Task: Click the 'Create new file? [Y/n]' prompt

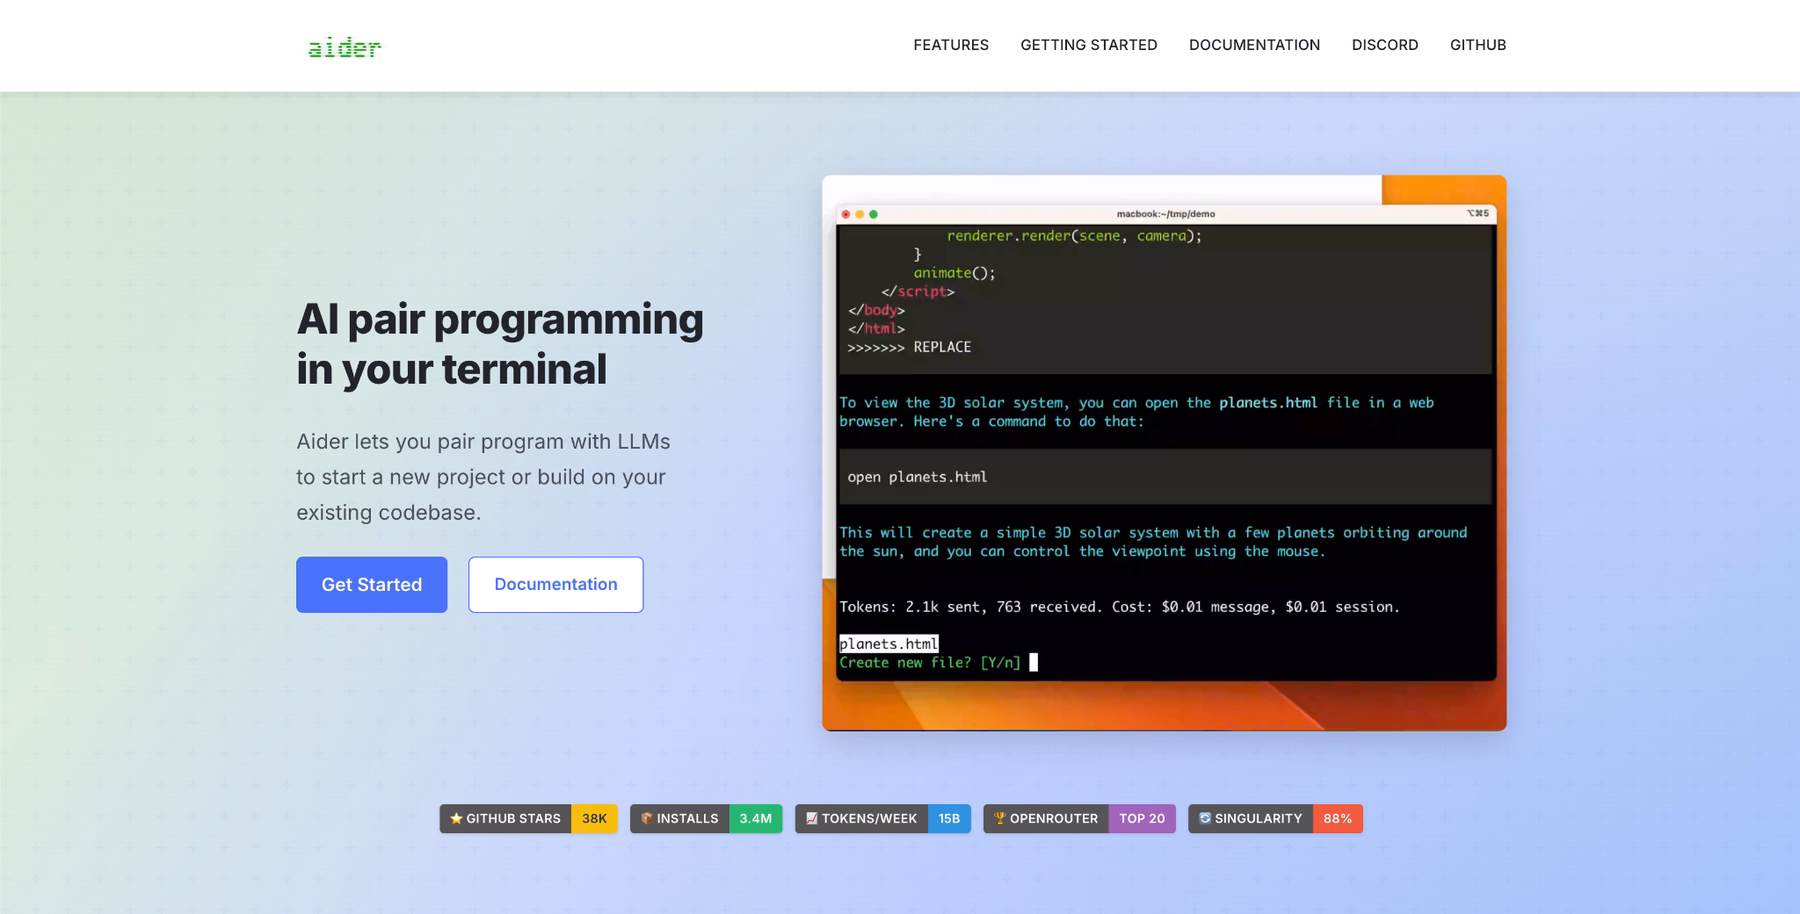Action: click(930, 662)
